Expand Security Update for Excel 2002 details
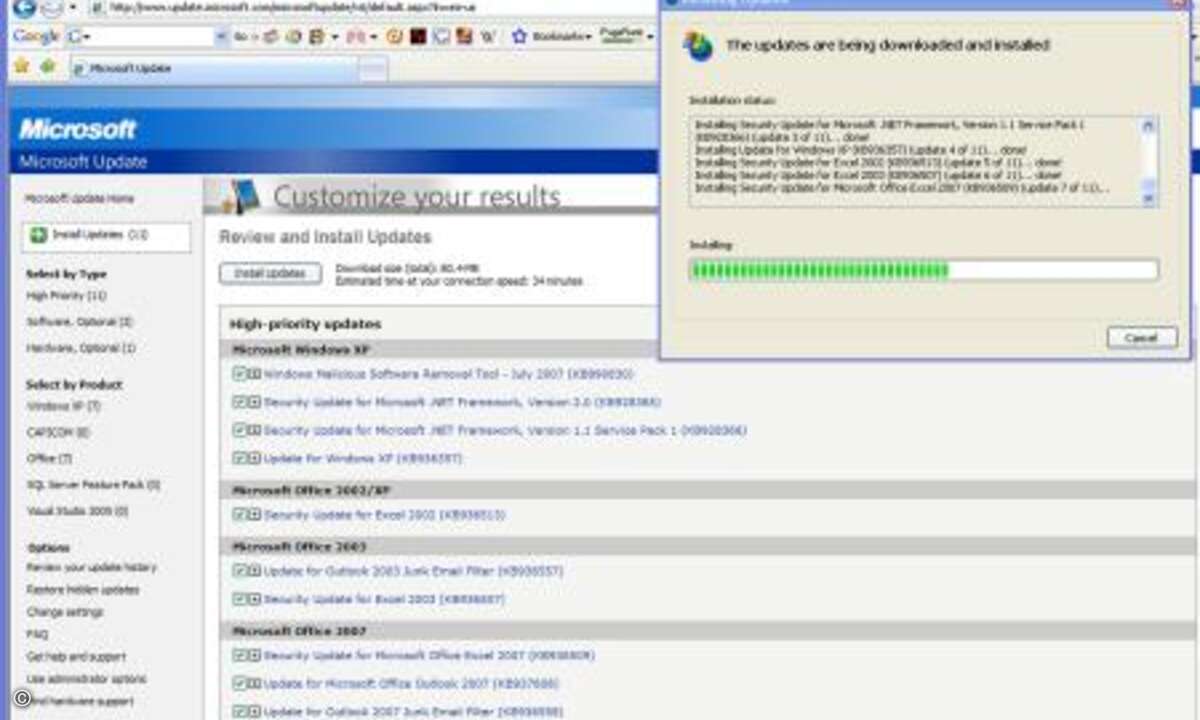Image resolution: width=1200 pixels, height=720 pixels. point(254,514)
